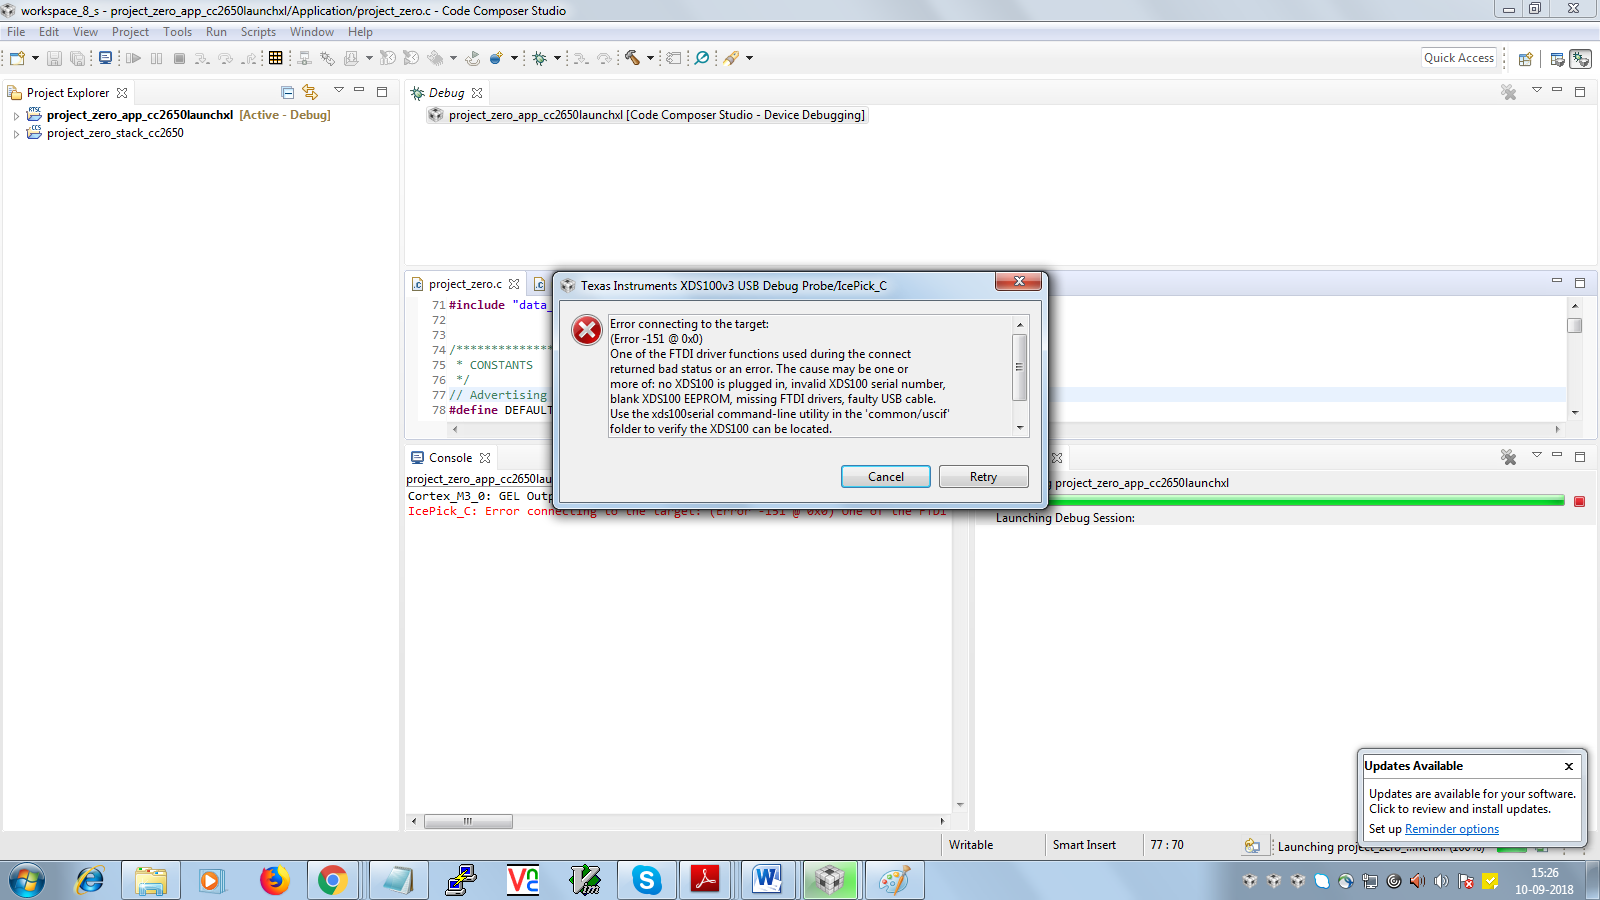
Task: Click the New file toolbar icon
Action: (x=17, y=58)
